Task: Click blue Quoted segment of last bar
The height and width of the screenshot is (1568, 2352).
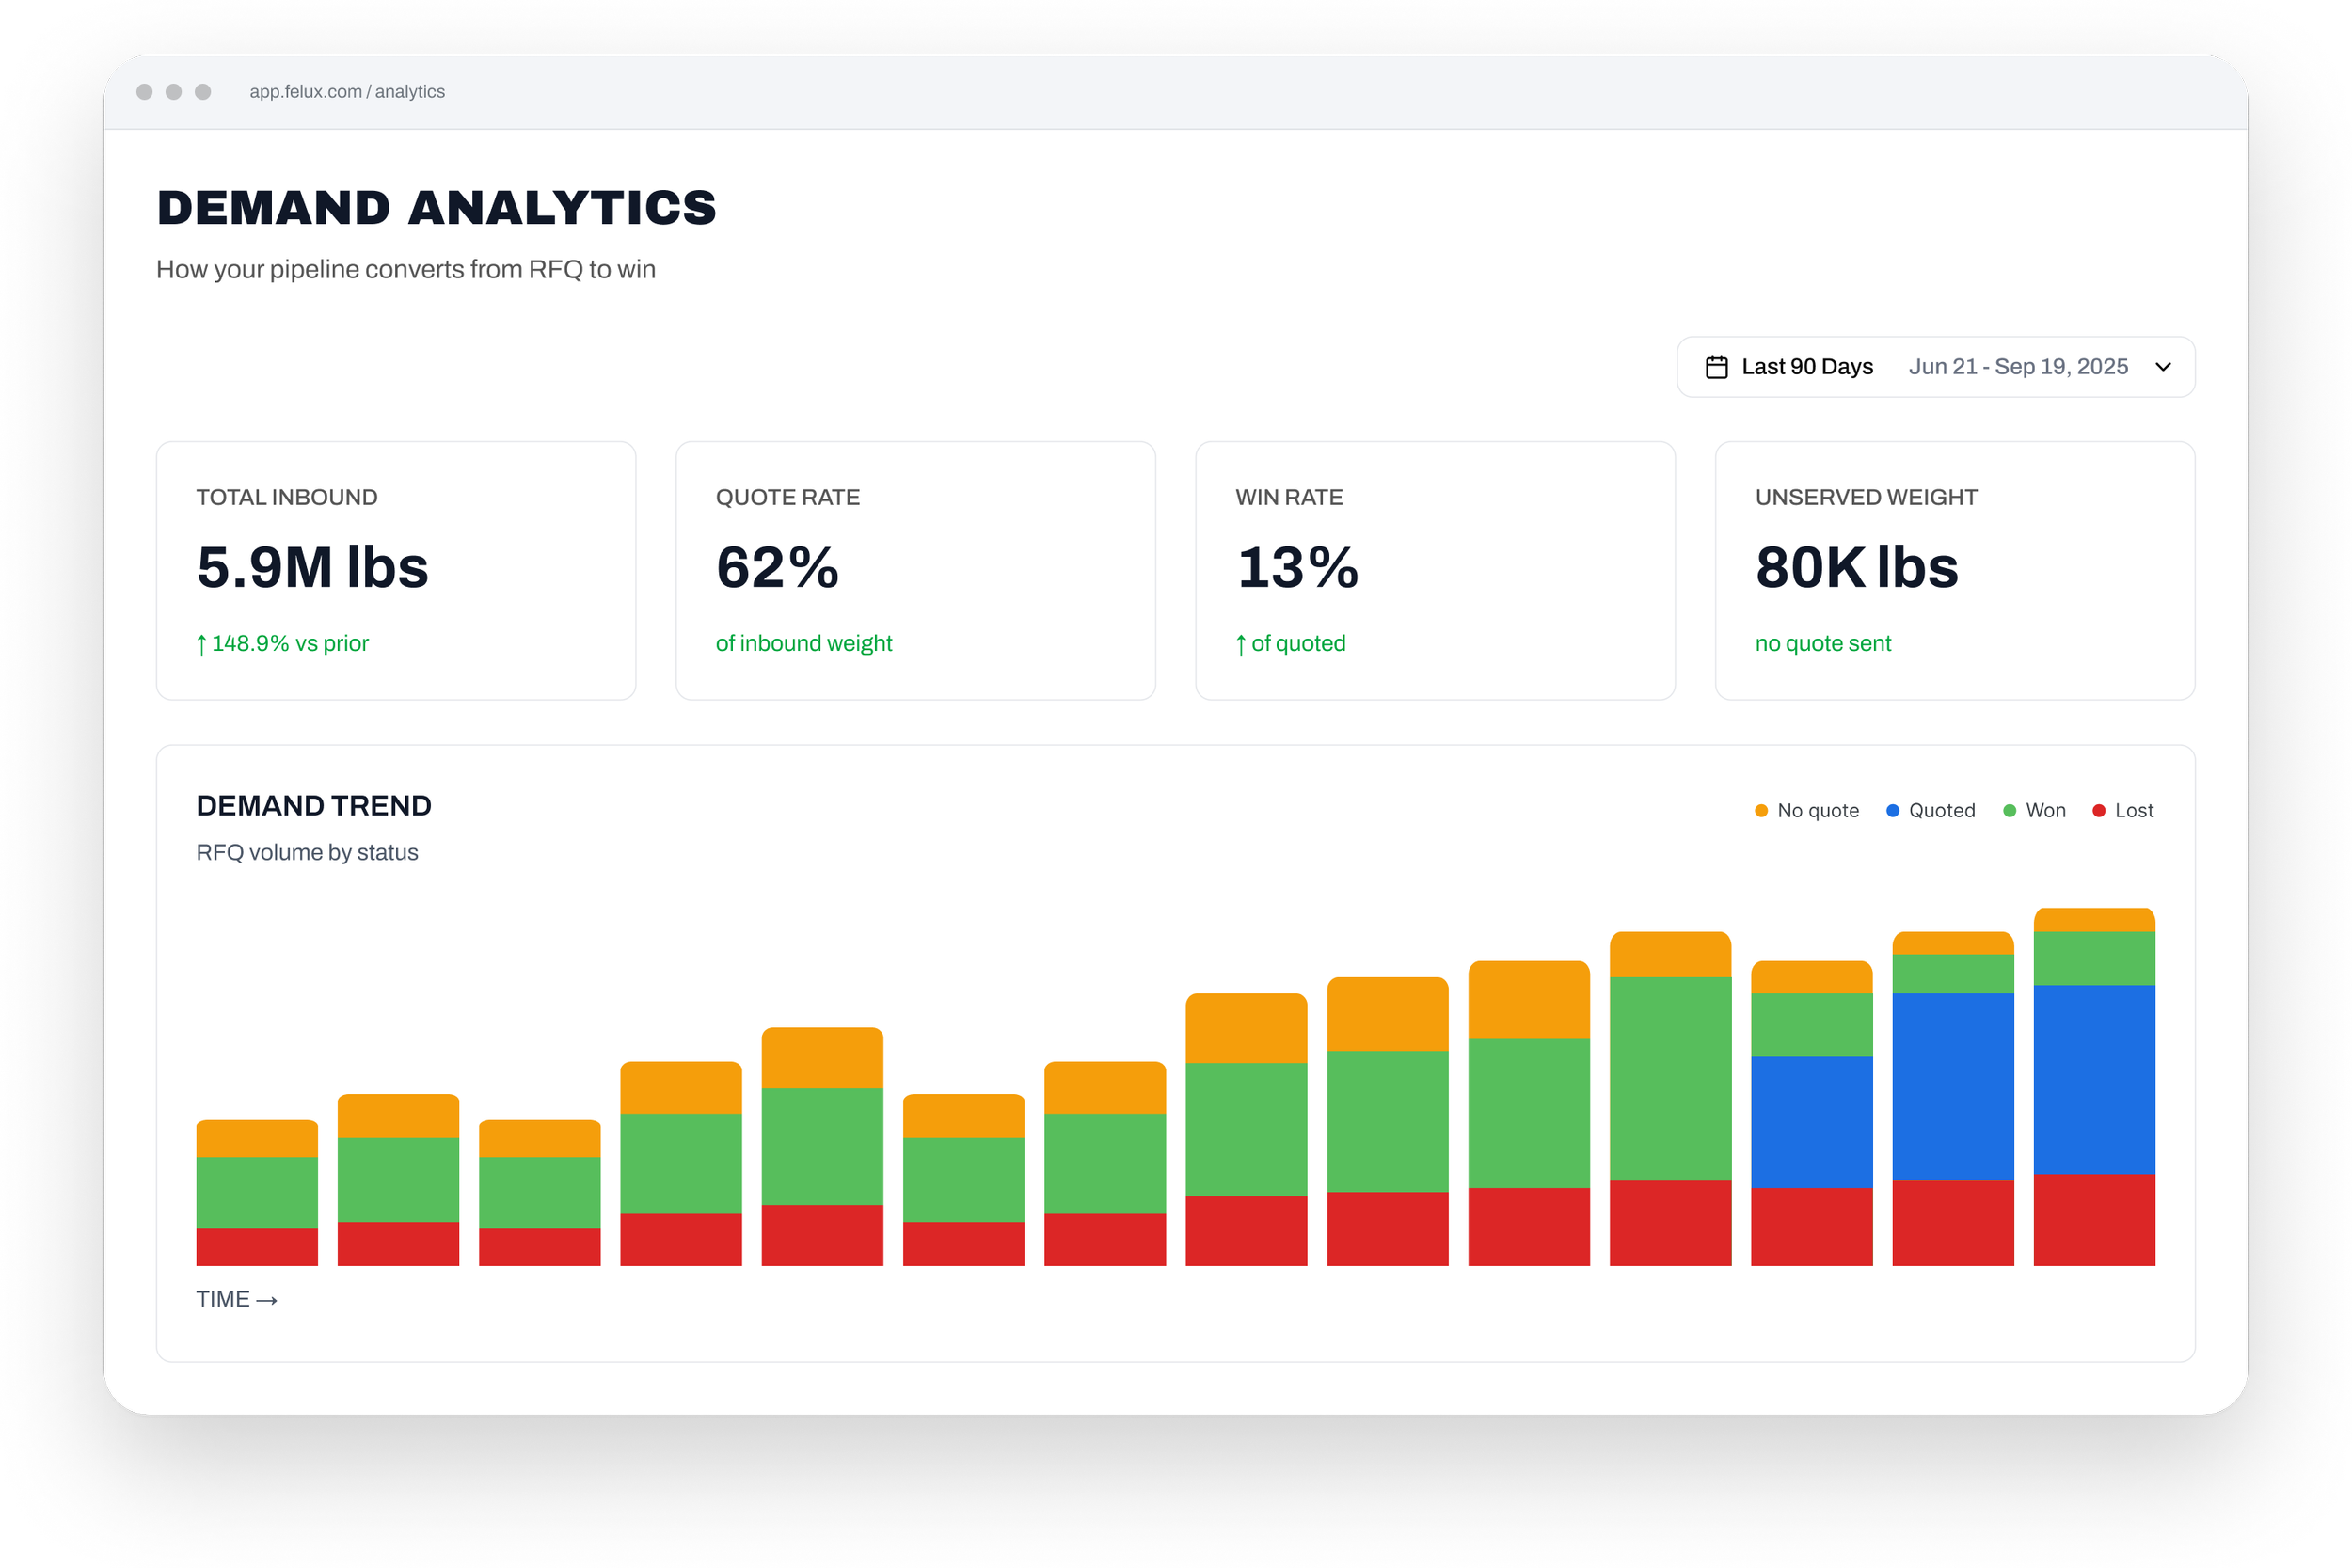Action: 2094,1080
